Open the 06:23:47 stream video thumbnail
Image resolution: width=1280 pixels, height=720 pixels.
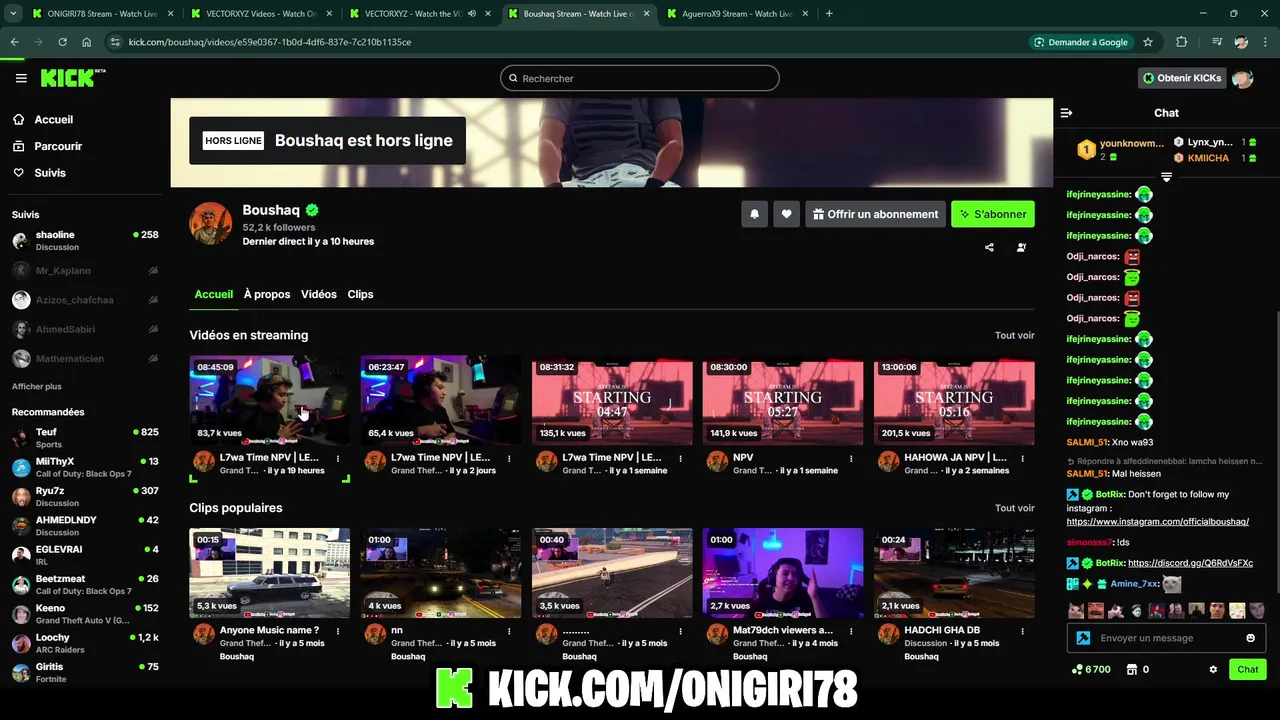(x=441, y=400)
